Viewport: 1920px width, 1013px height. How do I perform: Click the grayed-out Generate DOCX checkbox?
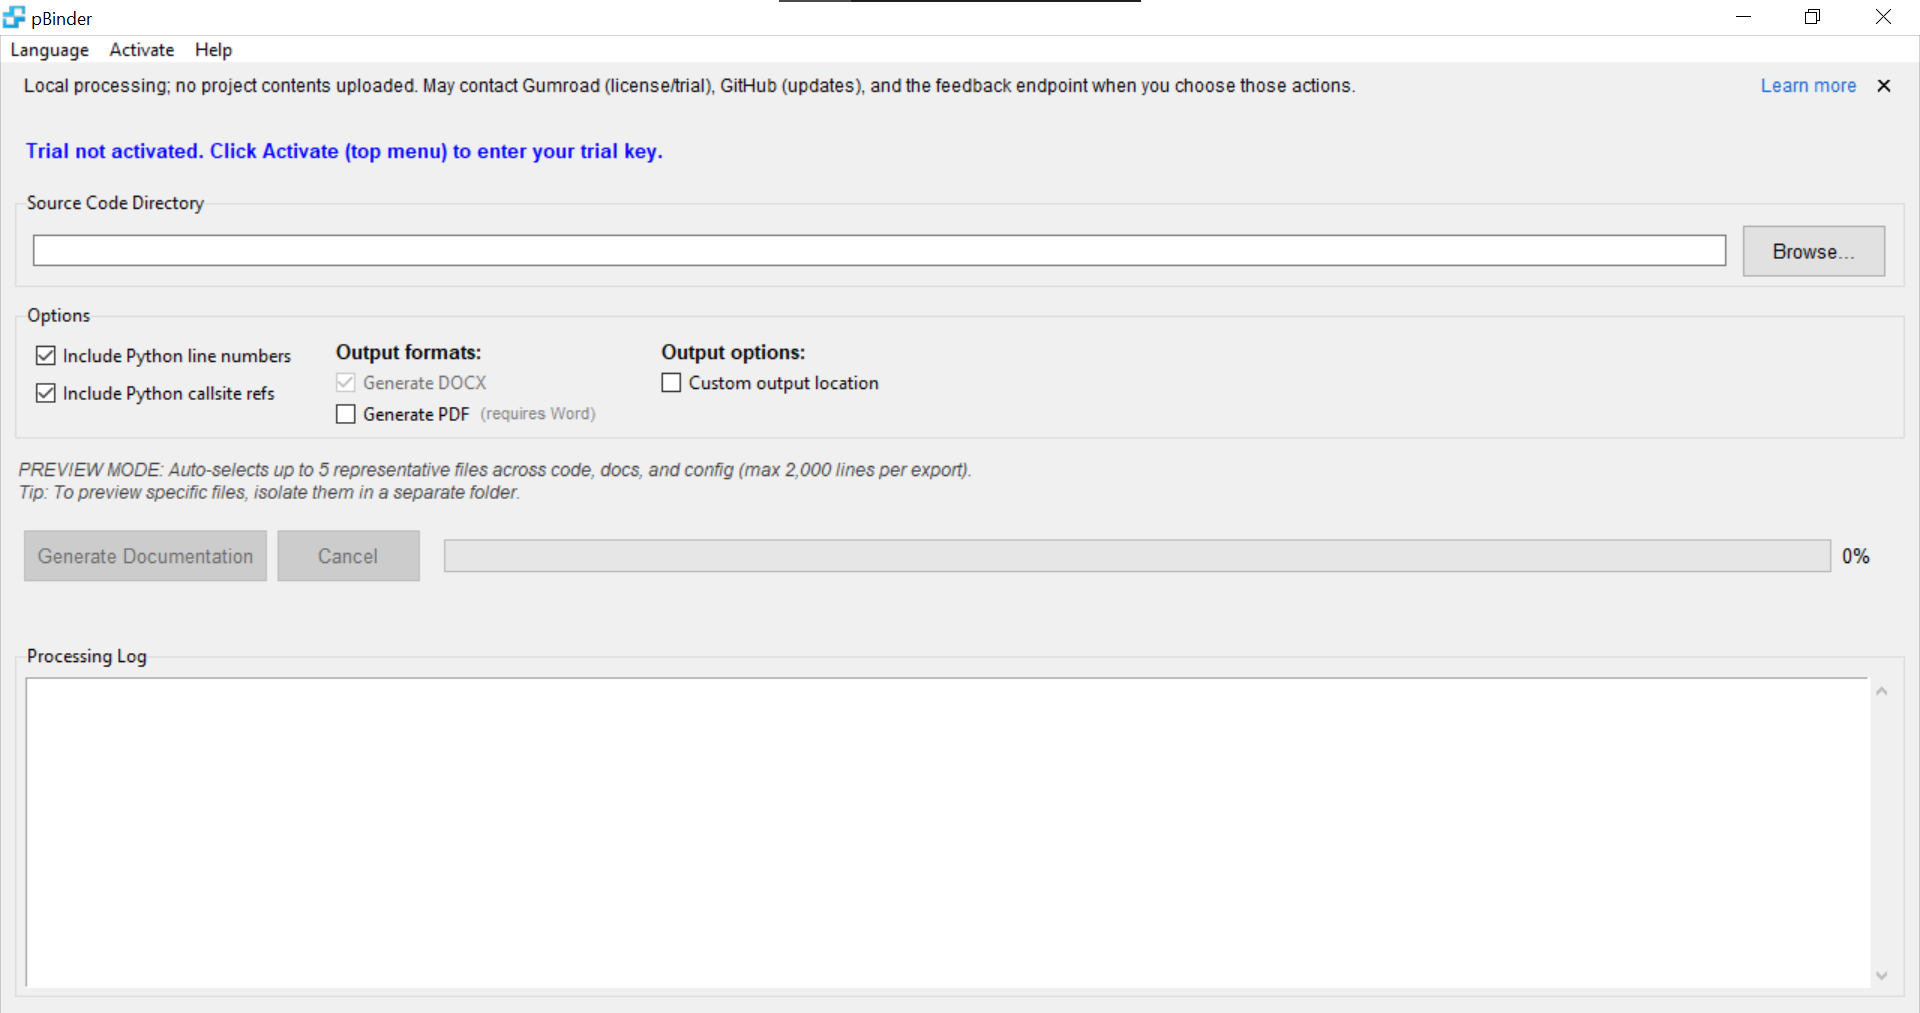(x=346, y=382)
